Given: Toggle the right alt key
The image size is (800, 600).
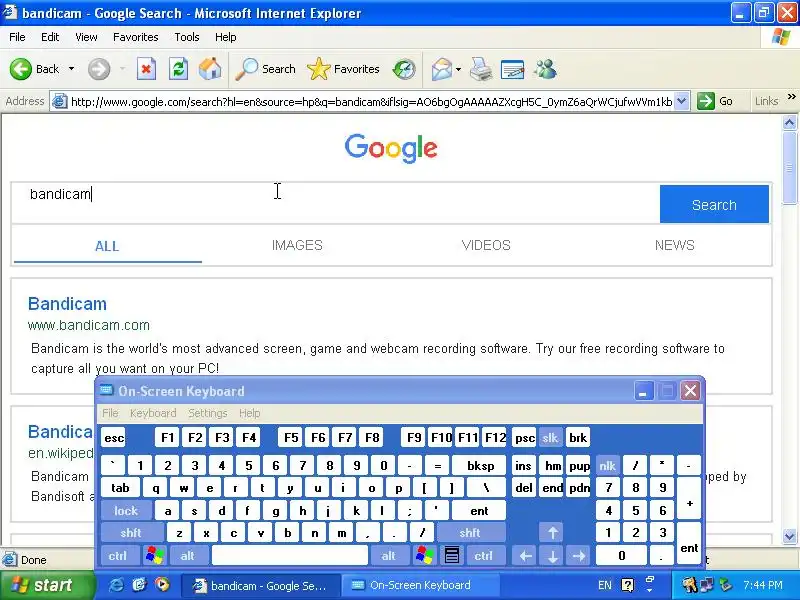Looking at the screenshot, I should point(389,555).
